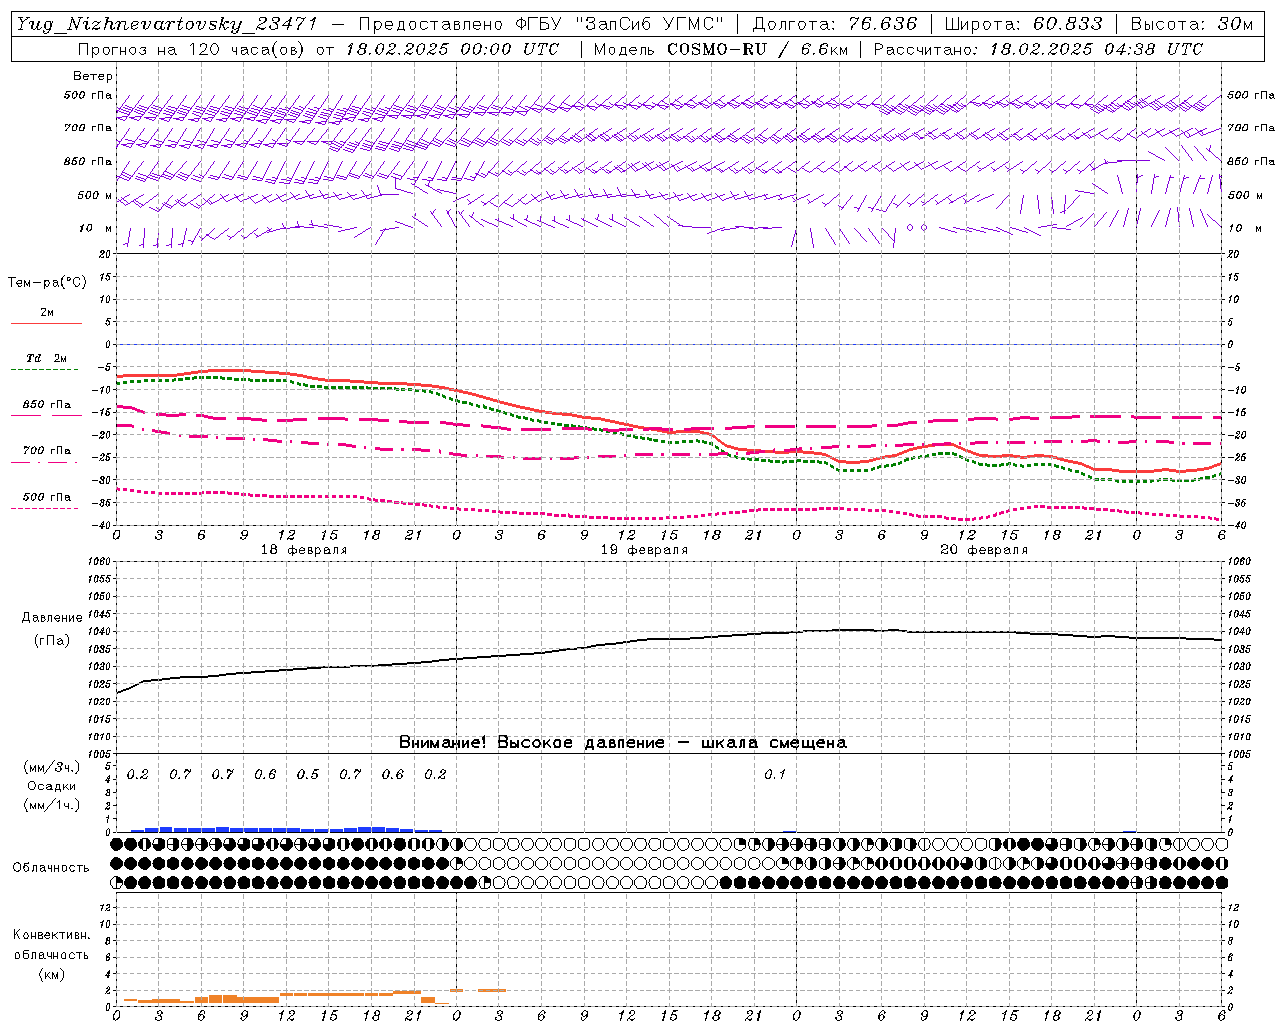Viewport: 1280px width, 1024px height.
Task: Click the (мм/3ч.) unit label
Action: [52, 767]
